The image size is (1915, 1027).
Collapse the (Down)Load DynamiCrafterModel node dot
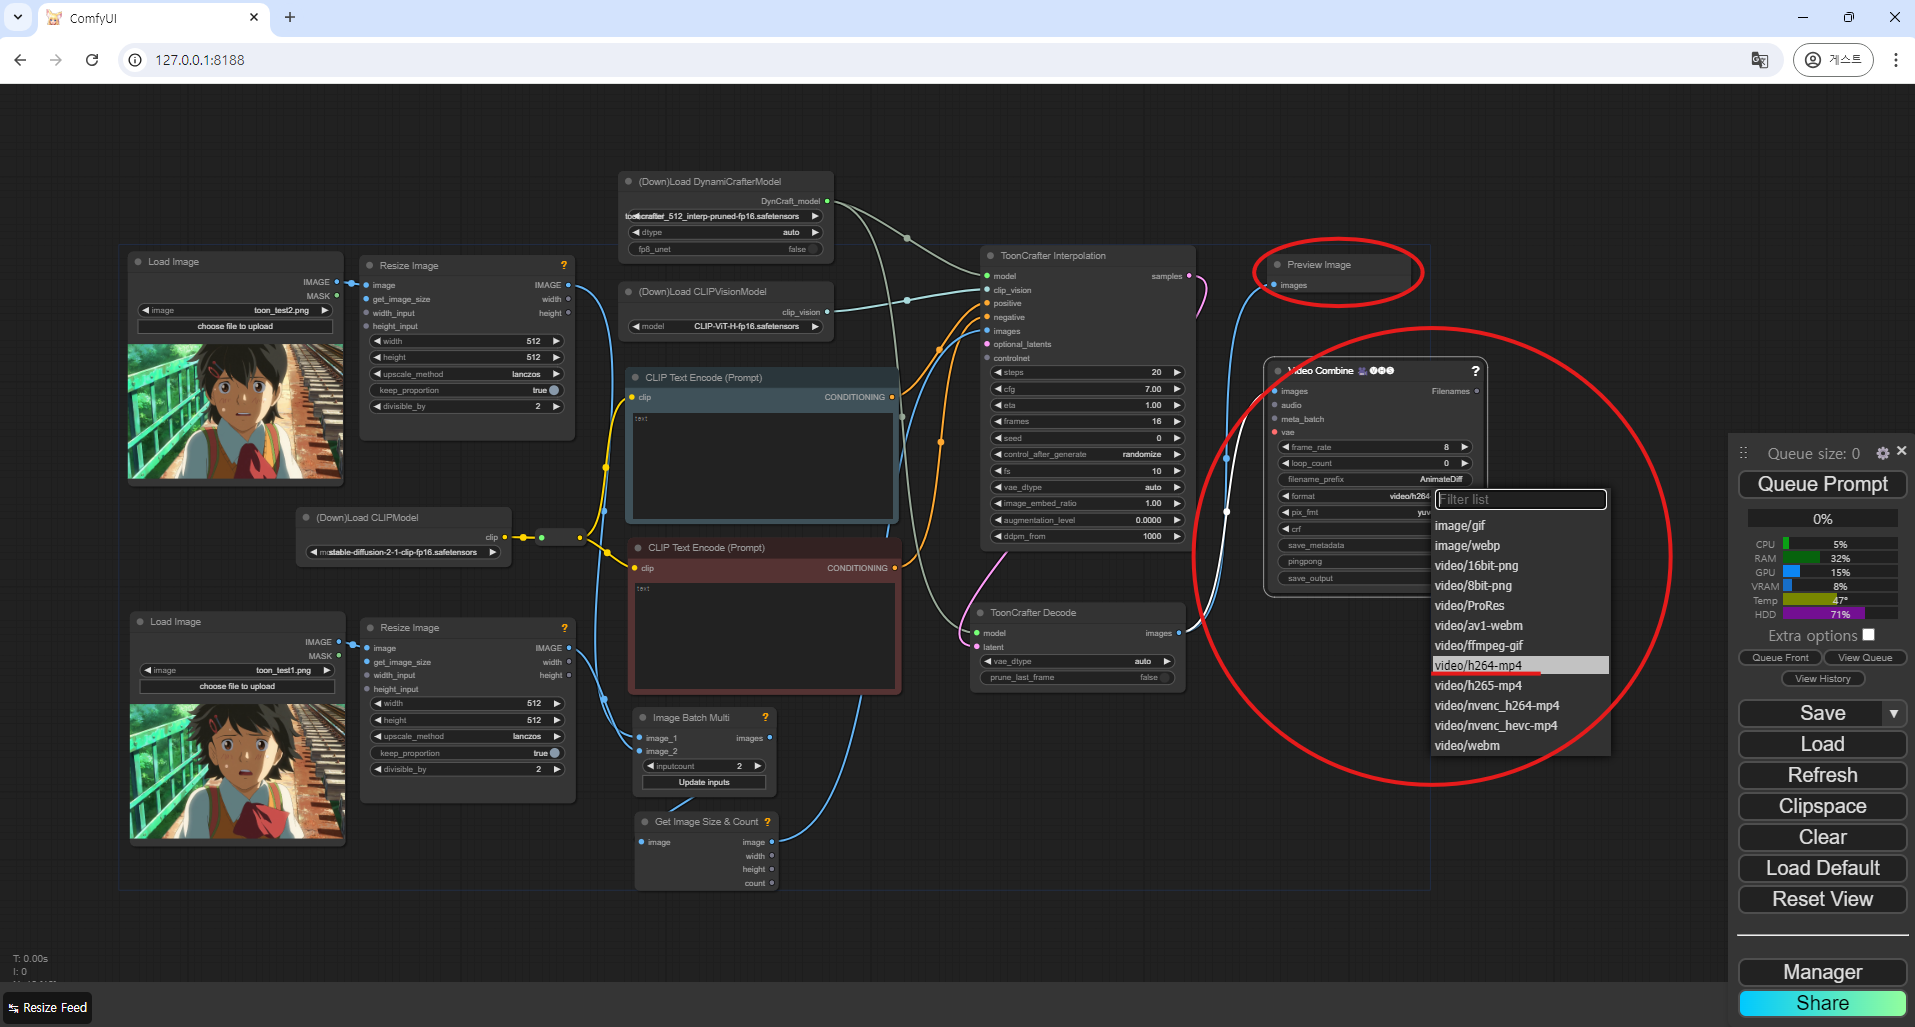(629, 182)
